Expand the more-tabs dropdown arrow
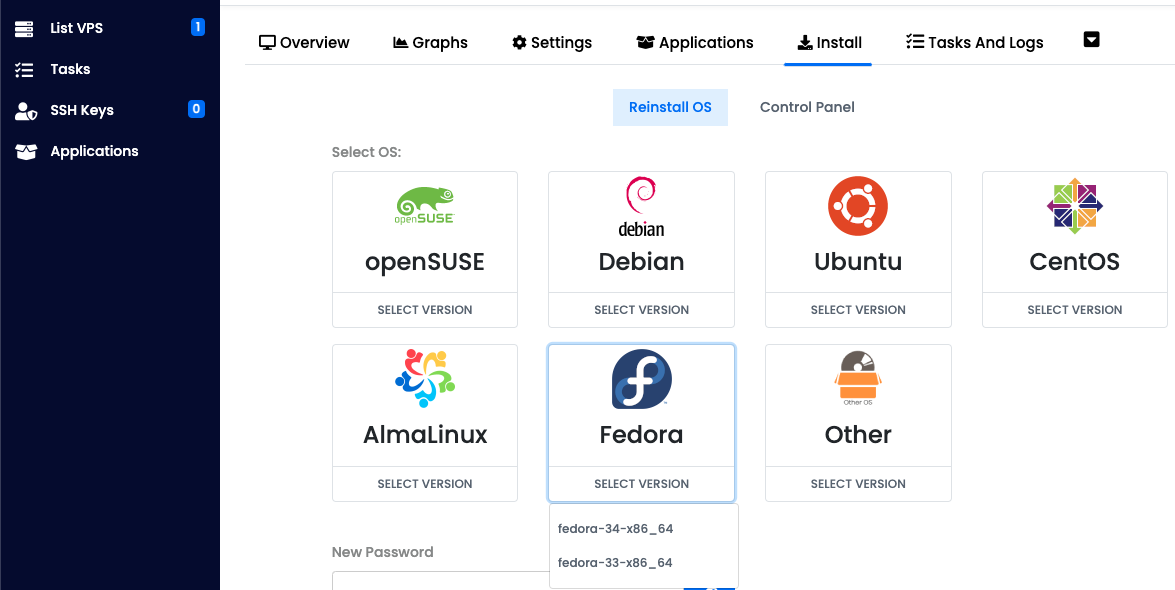1175x590 pixels. pos(1092,40)
